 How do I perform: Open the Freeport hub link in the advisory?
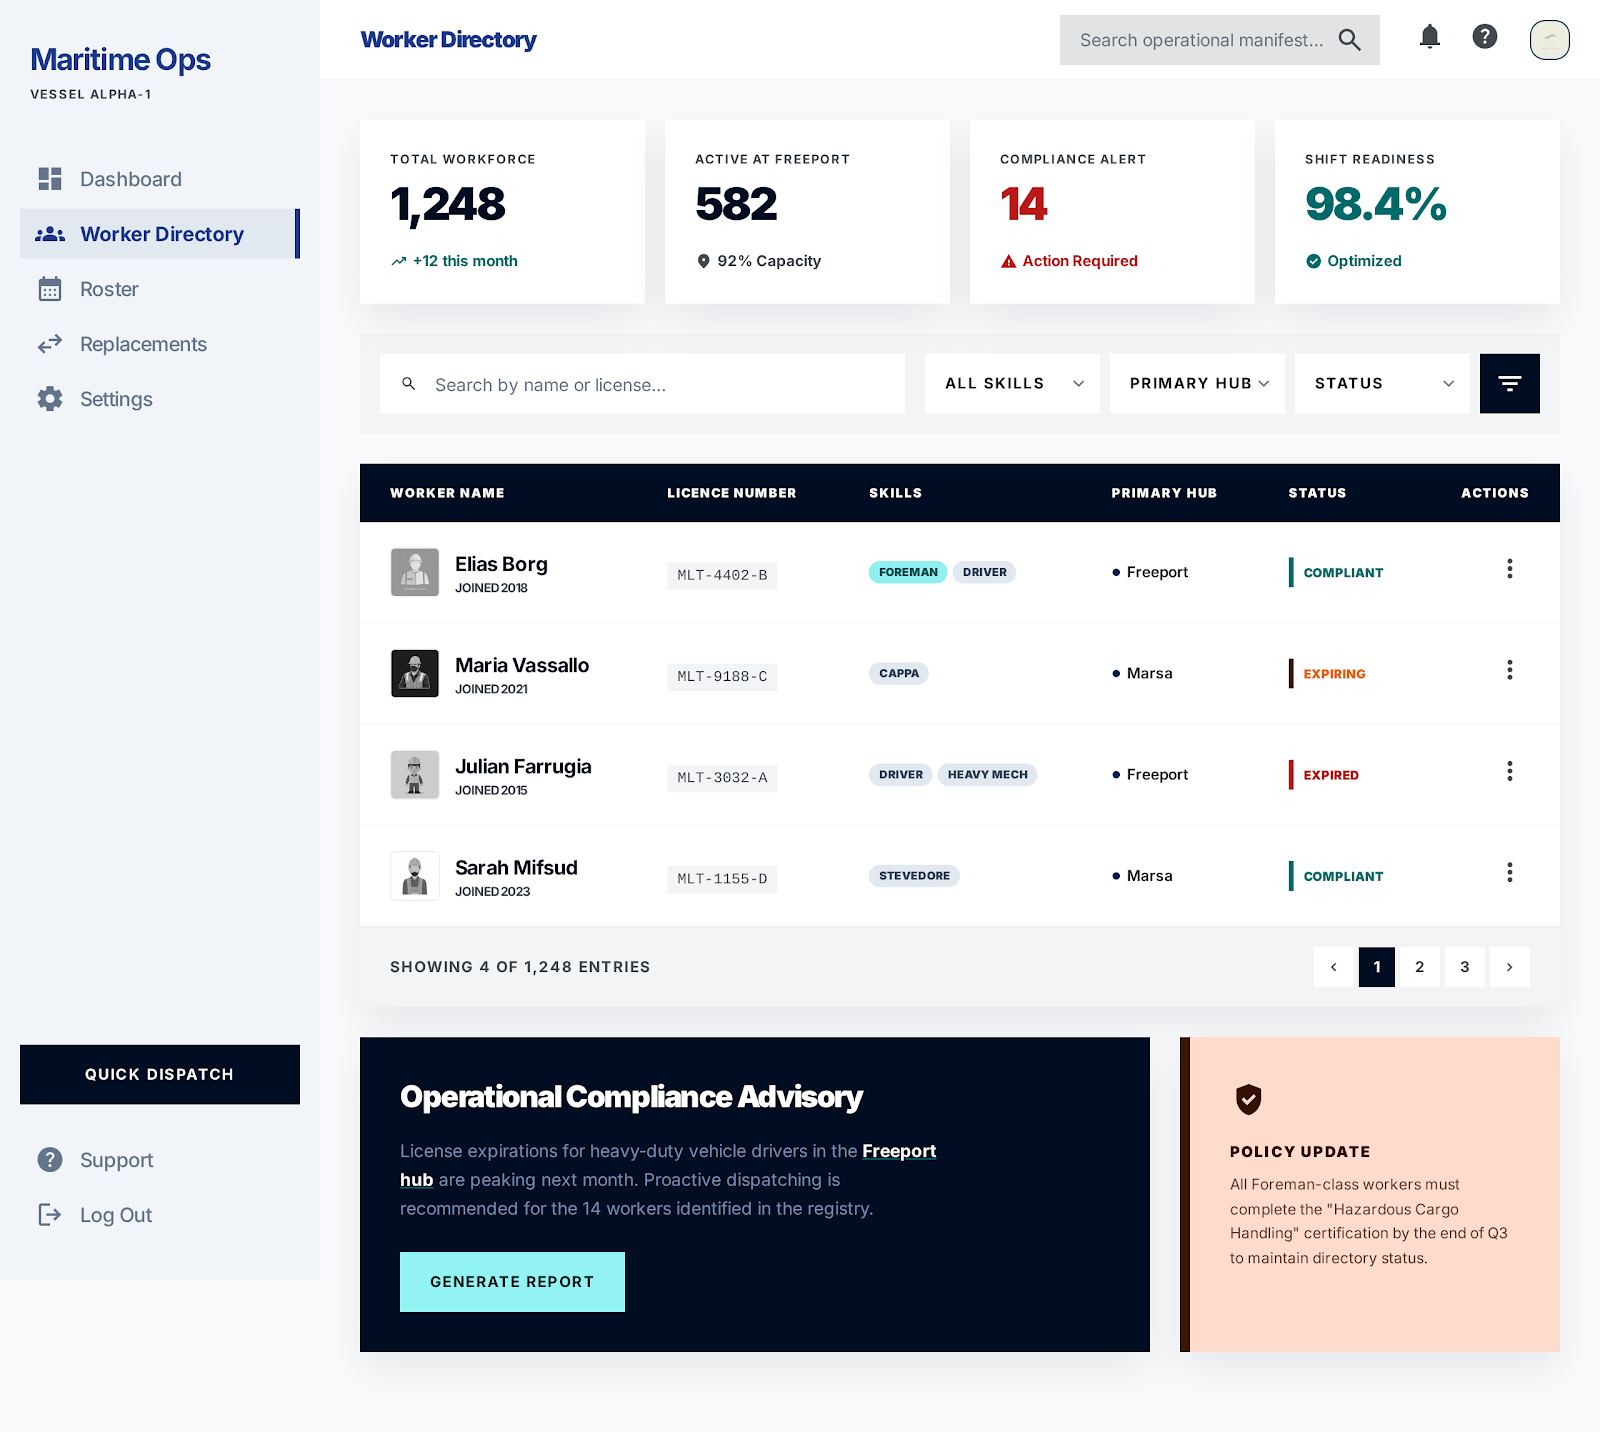tap(899, 1151)
